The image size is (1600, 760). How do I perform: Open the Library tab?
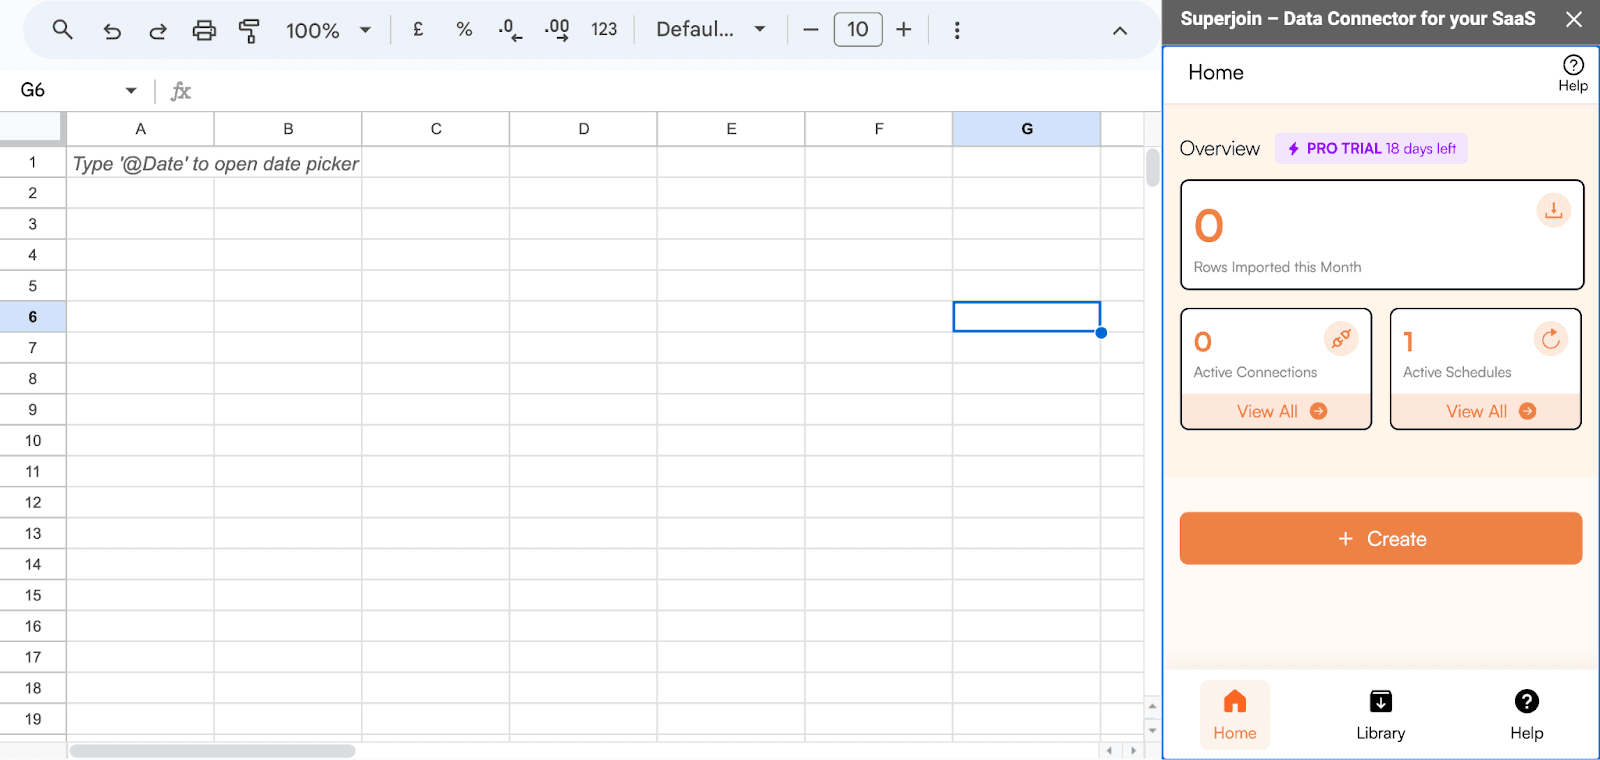(x=1381, y=714)
